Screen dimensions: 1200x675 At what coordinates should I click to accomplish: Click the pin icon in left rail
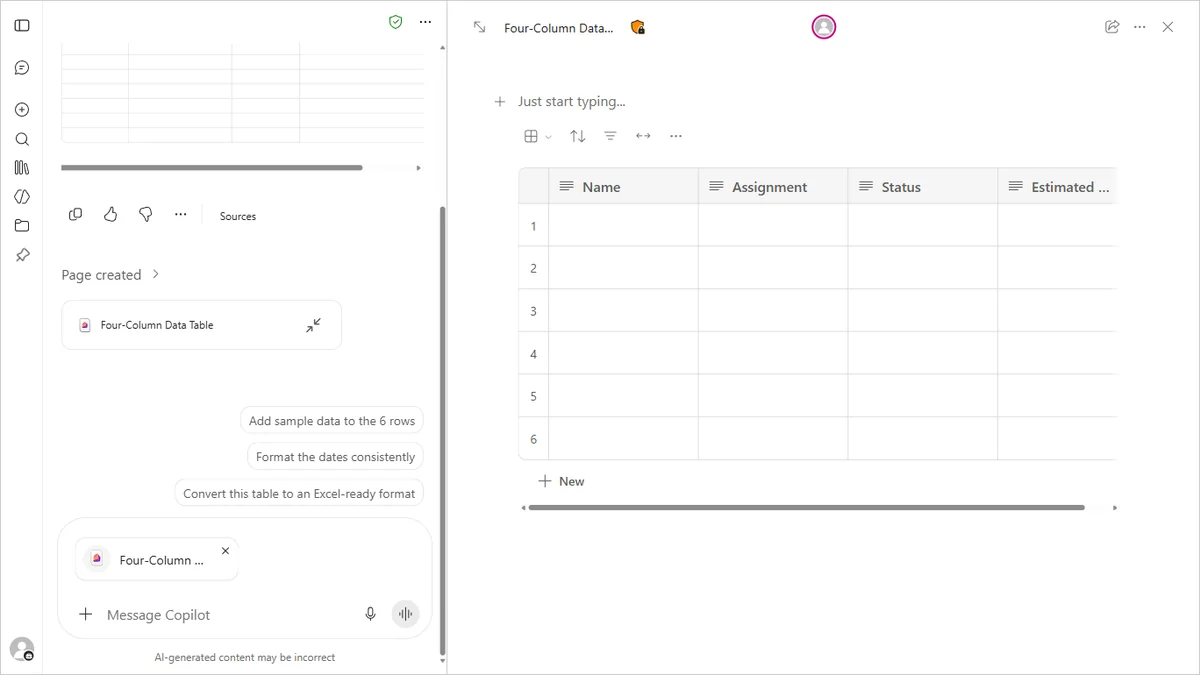22,255
